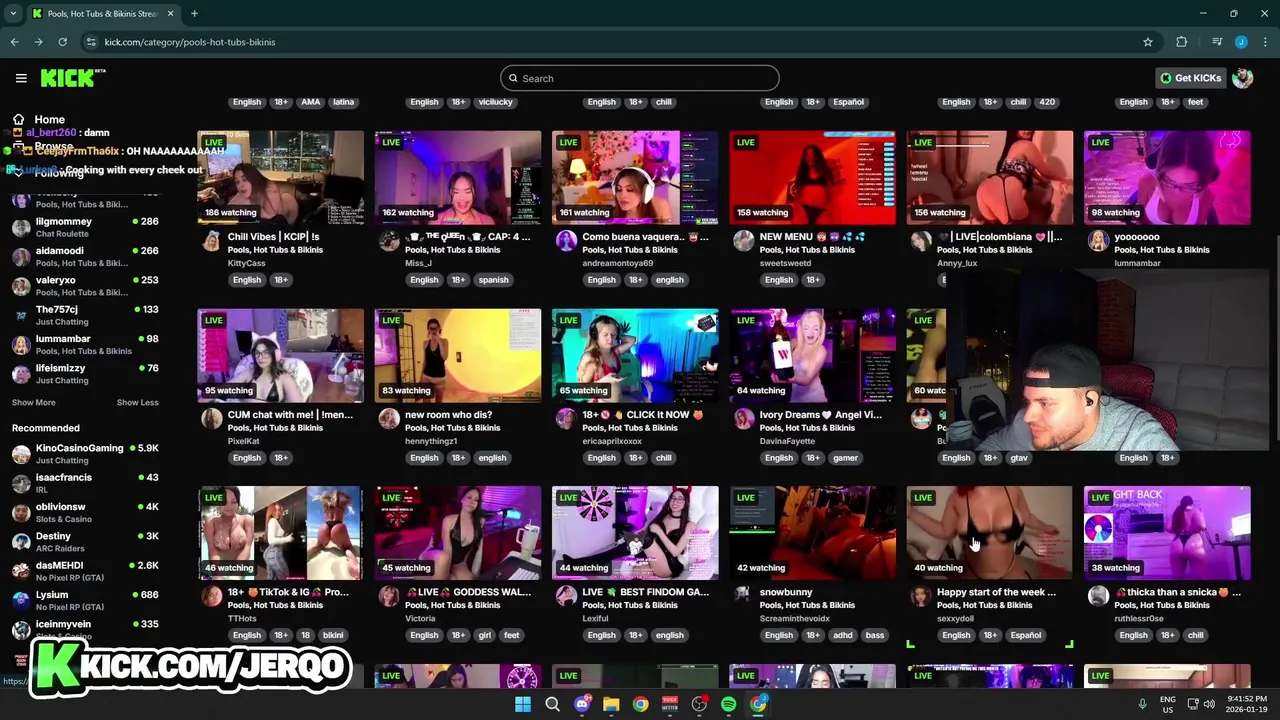Click the hennythingz1 streamer avatar

[389, 419]
